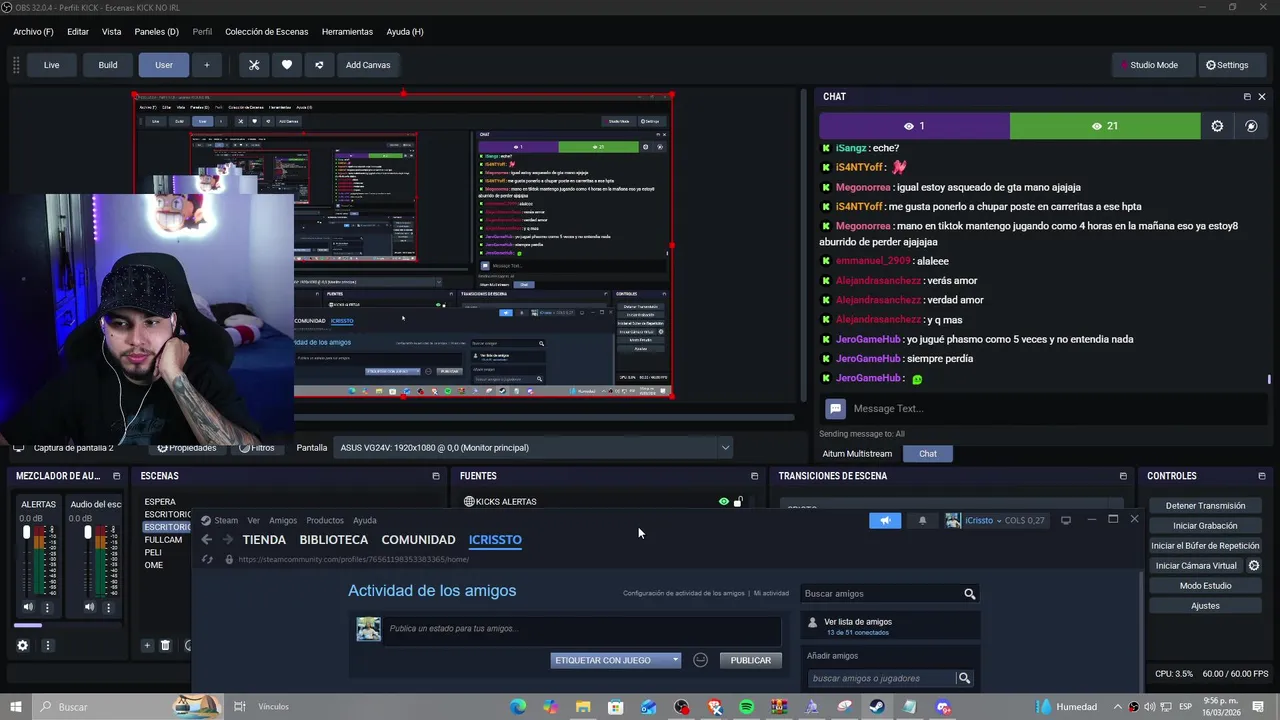Click PUBLICAR button in Steam

pos(750,660)
